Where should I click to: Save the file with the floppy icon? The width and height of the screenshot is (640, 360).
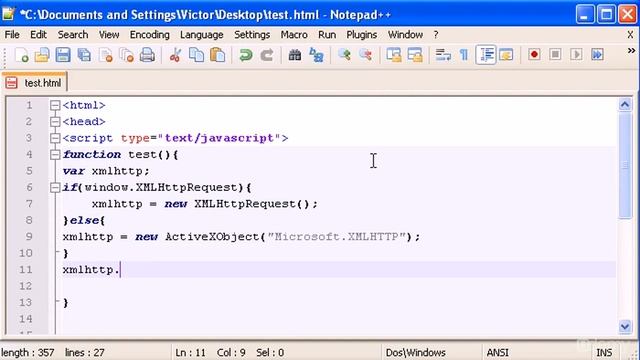pos(63,55)
